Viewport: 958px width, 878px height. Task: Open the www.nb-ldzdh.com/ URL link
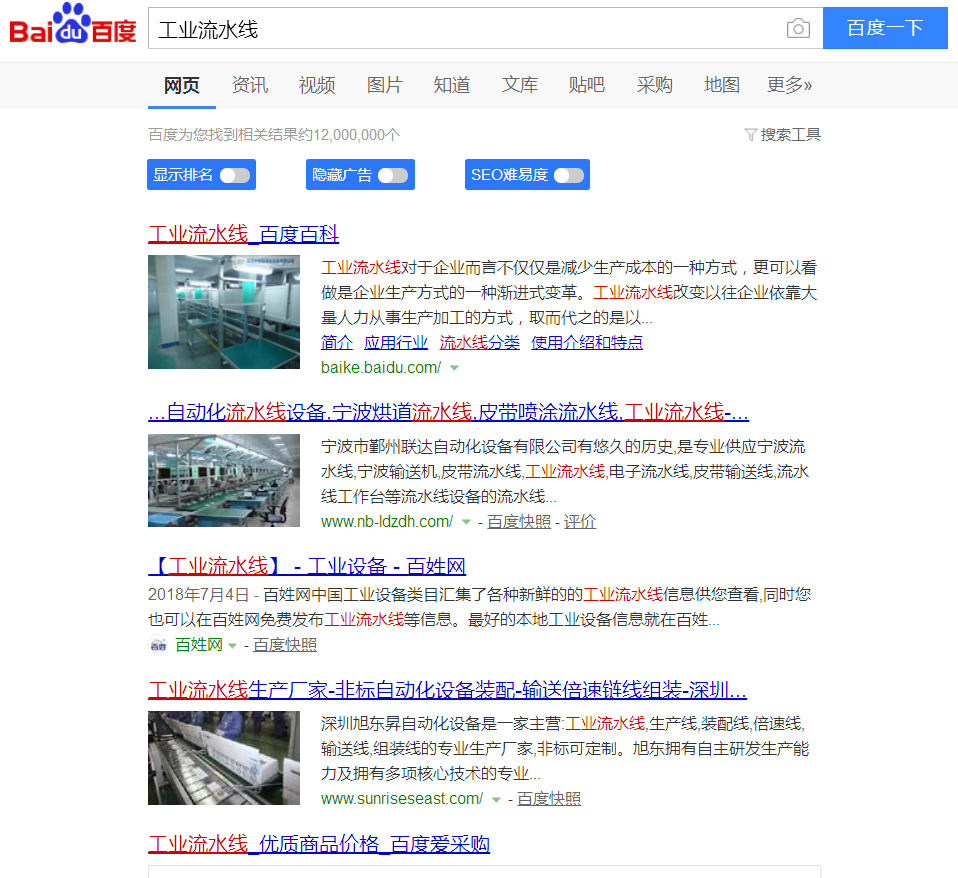[x=387, y=522]
